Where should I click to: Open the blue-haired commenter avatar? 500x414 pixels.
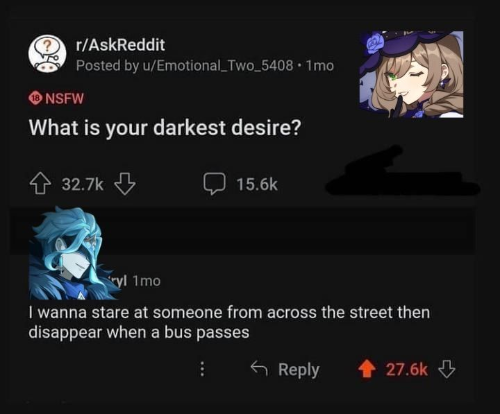(x=72, y=253)
